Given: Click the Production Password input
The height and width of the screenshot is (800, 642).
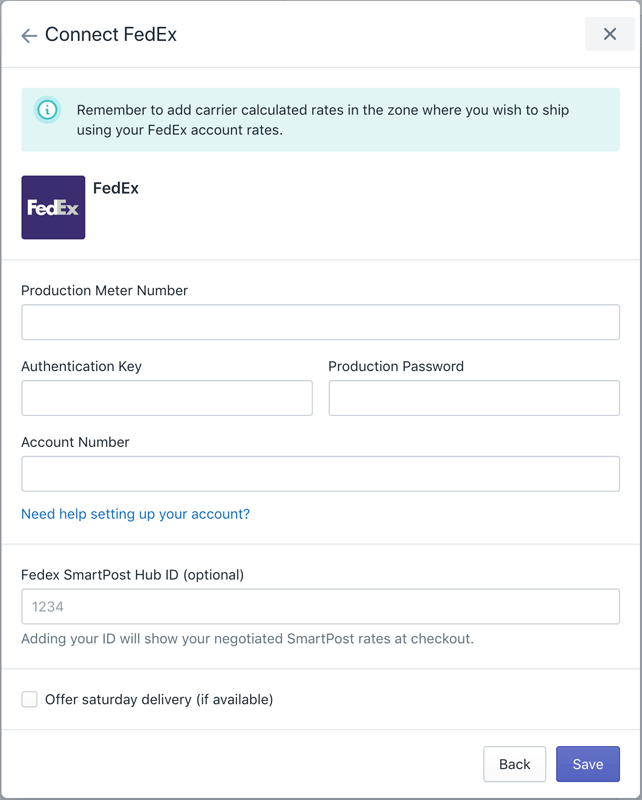Looking at the screenshot, I should click(x=474, y=398).
